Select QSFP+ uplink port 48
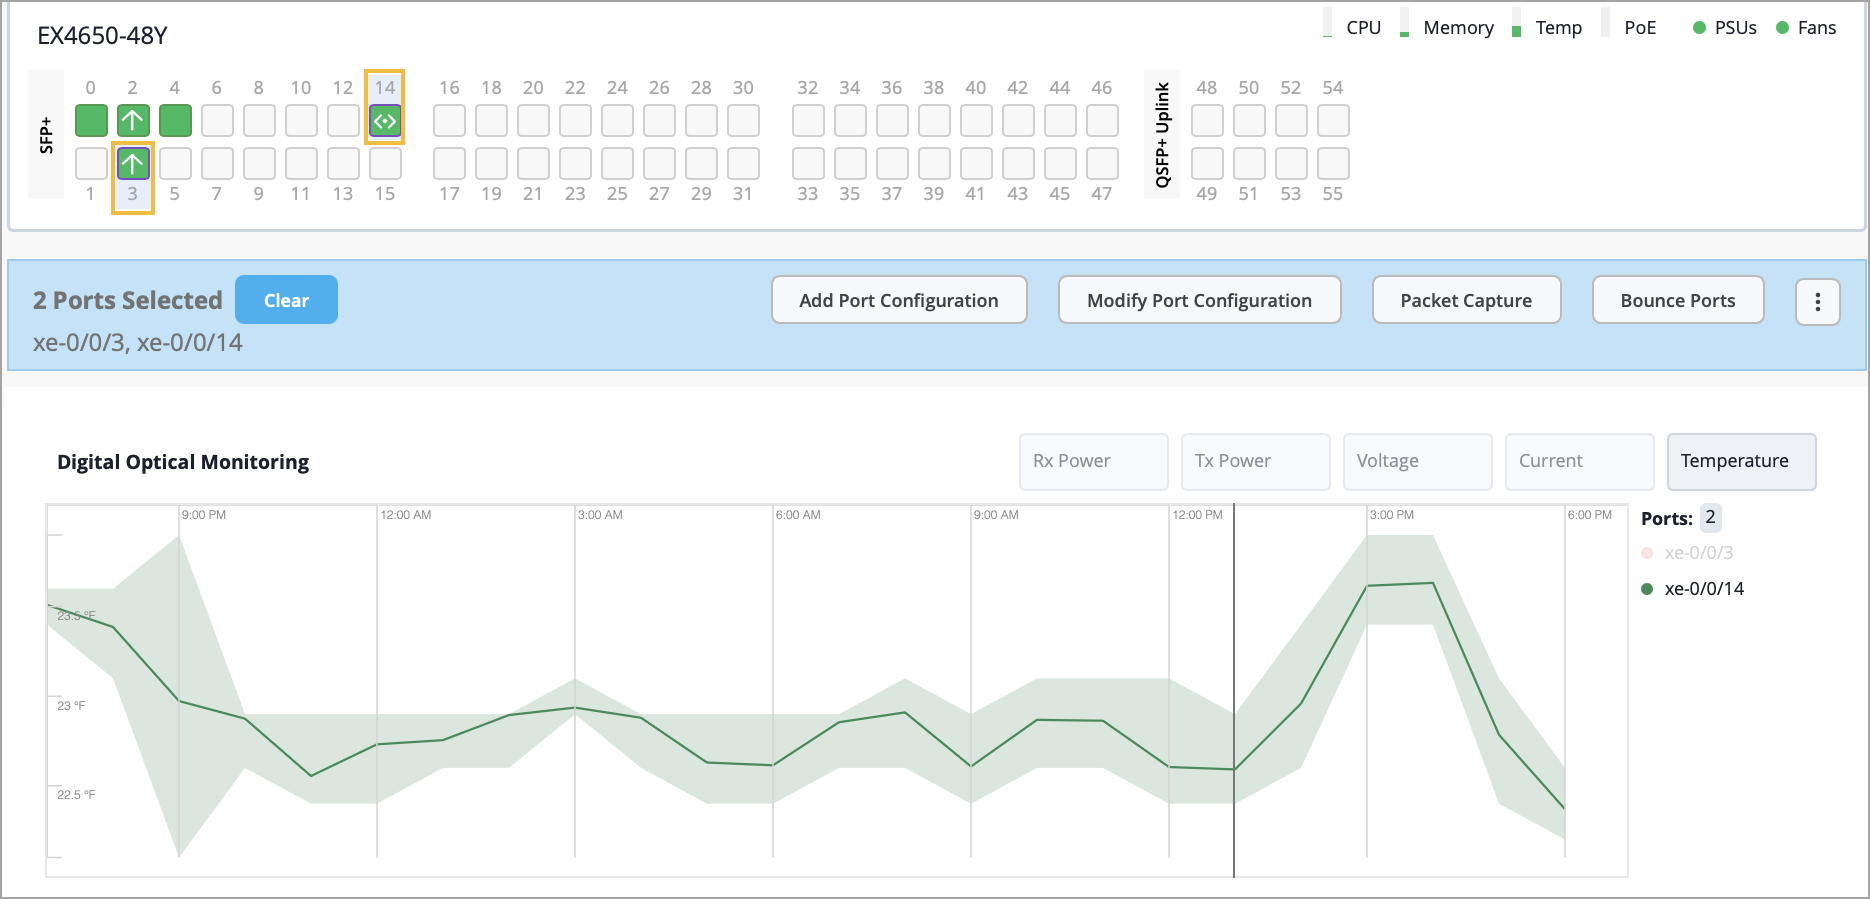 point(1207,121)
